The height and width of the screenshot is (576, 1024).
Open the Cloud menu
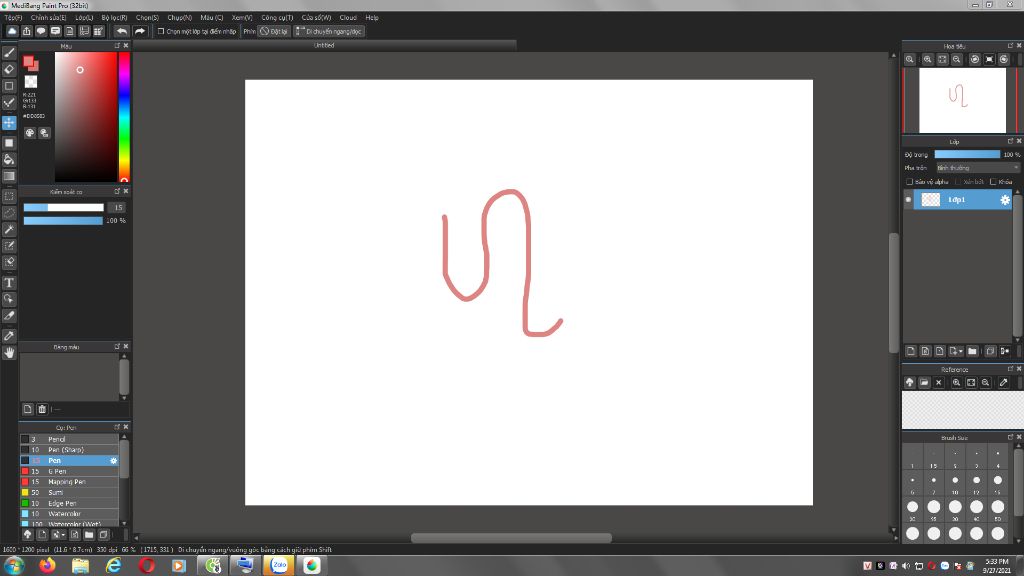tap(348, 18)
